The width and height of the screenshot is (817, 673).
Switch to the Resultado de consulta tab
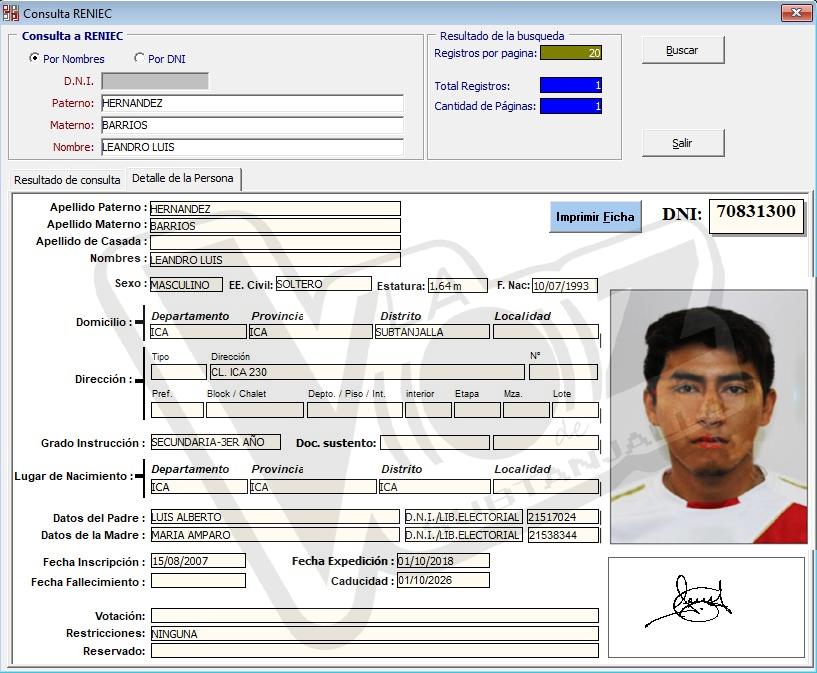tap(67, 180)
